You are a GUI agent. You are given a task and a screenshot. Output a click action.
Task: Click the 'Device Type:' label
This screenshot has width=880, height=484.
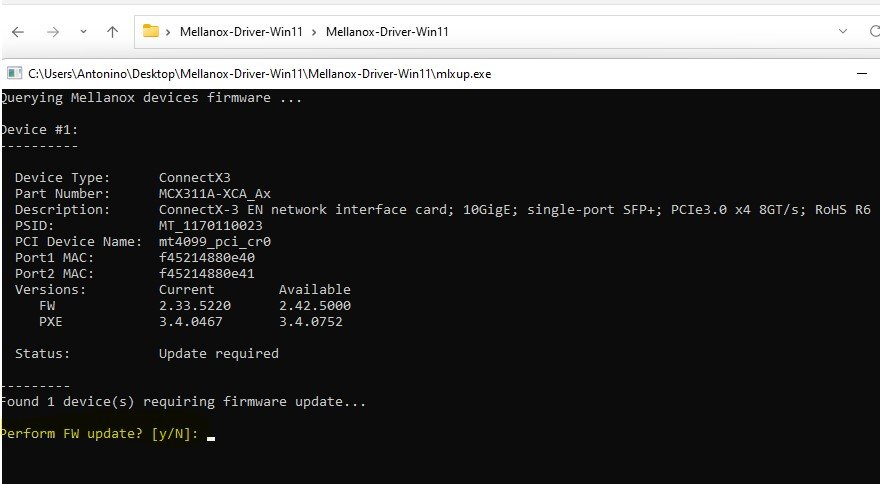pyautogui.click(x=63, y=178)
